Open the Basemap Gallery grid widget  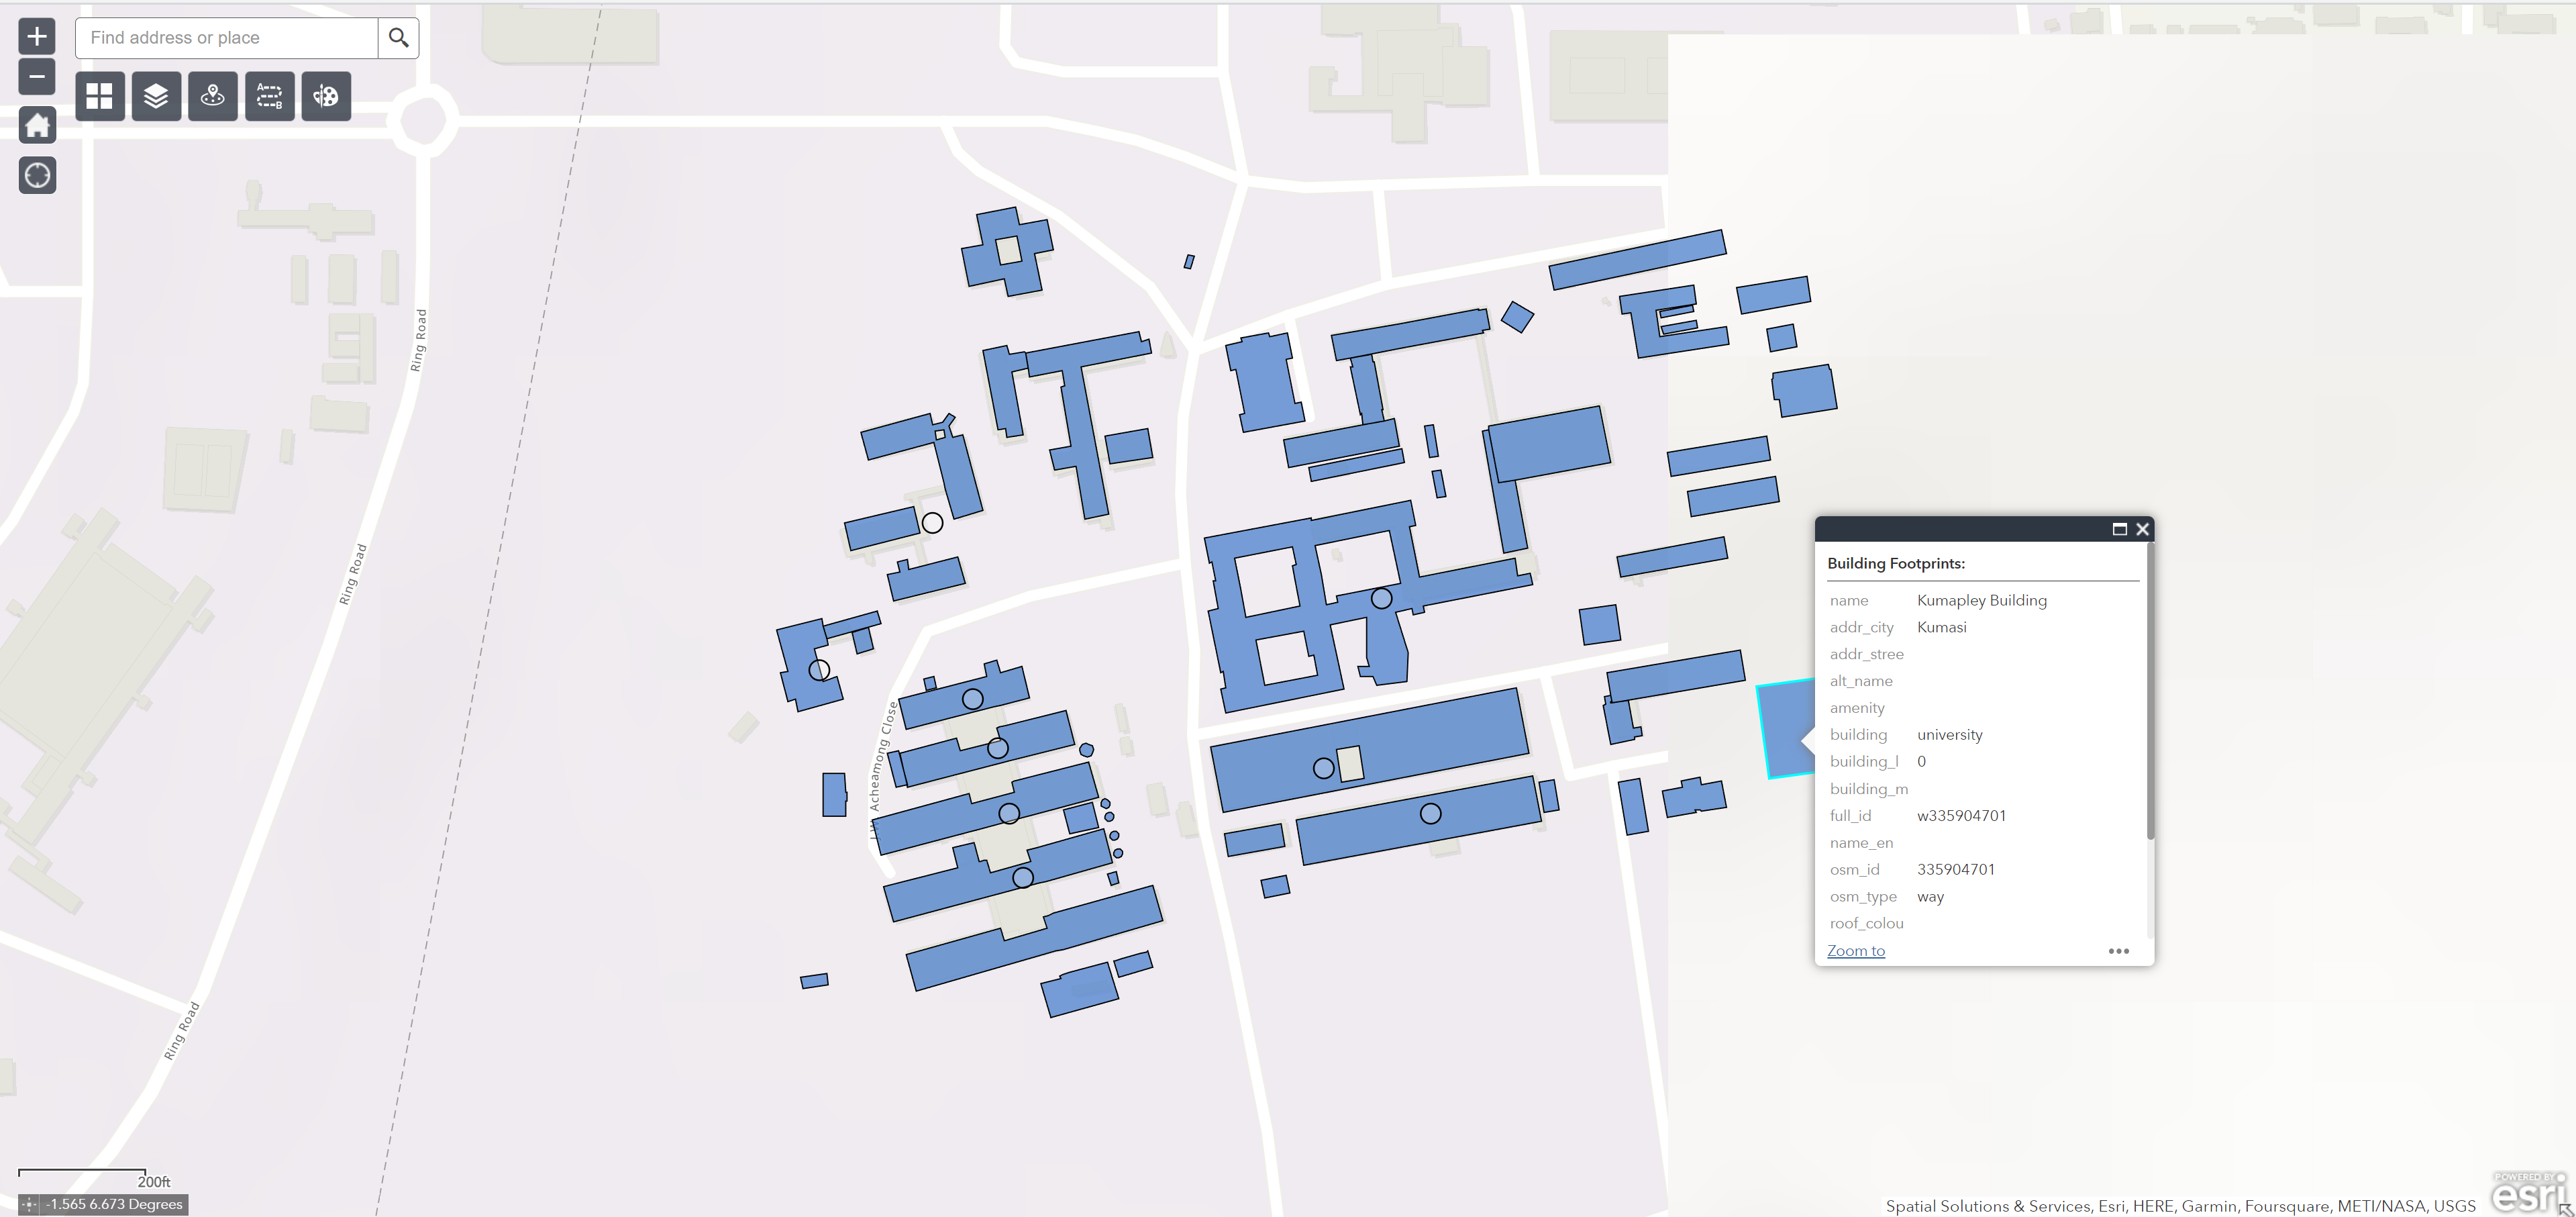click(x=100, y=96)
